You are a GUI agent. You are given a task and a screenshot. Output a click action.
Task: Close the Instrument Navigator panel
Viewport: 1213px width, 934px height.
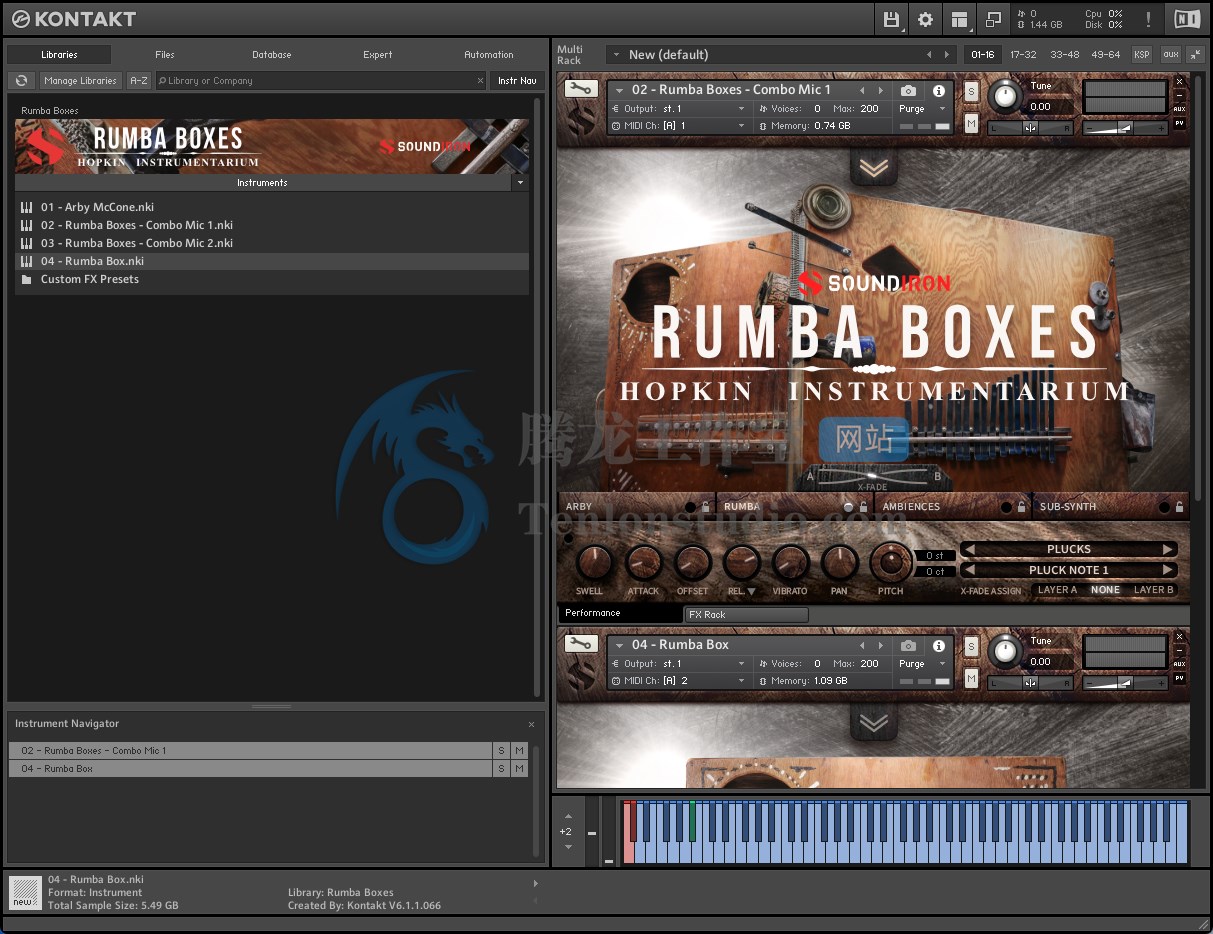tap(531, 724)
